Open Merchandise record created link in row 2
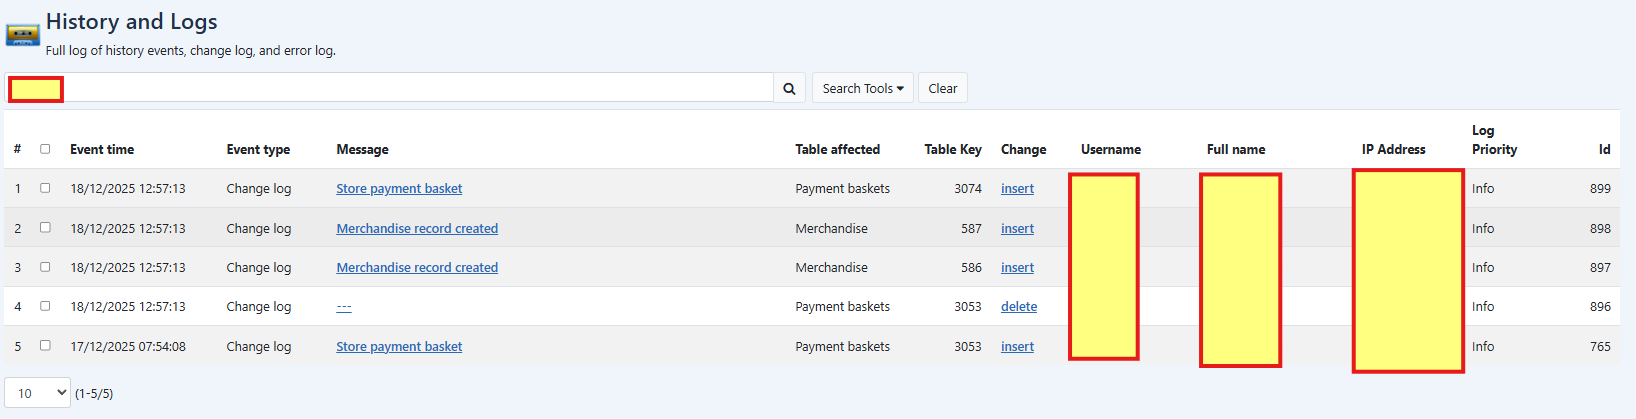This screenshot has height=419, width=1636. pos(417,229)
